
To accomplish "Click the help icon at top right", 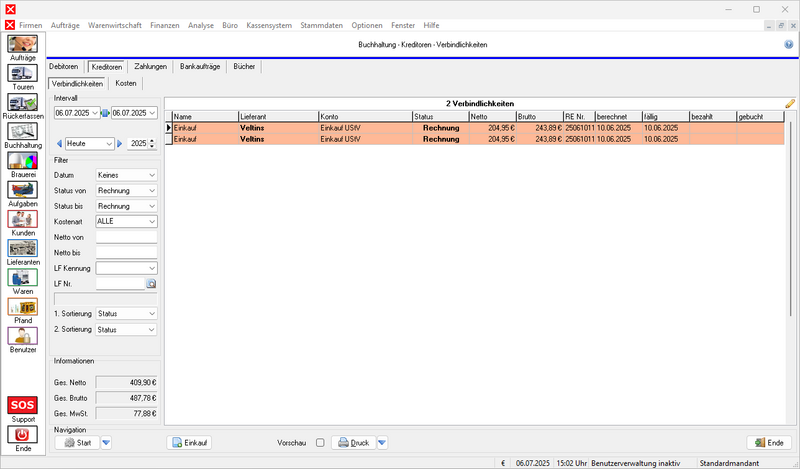I will [788, 45].
